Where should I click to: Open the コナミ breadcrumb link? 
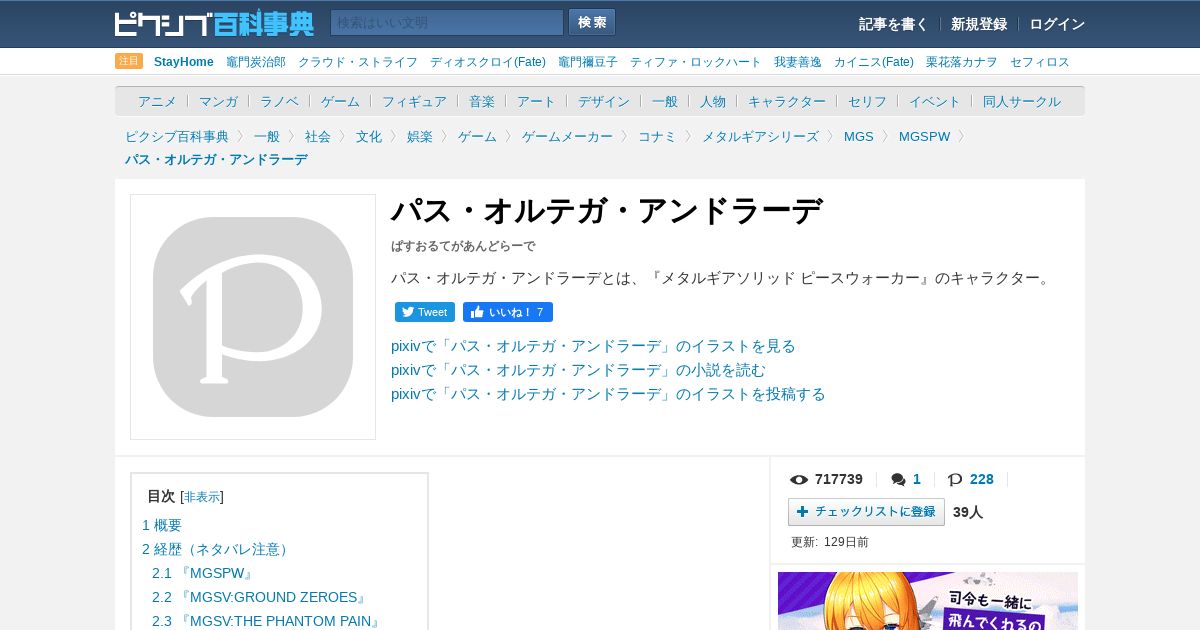point(657,137)
